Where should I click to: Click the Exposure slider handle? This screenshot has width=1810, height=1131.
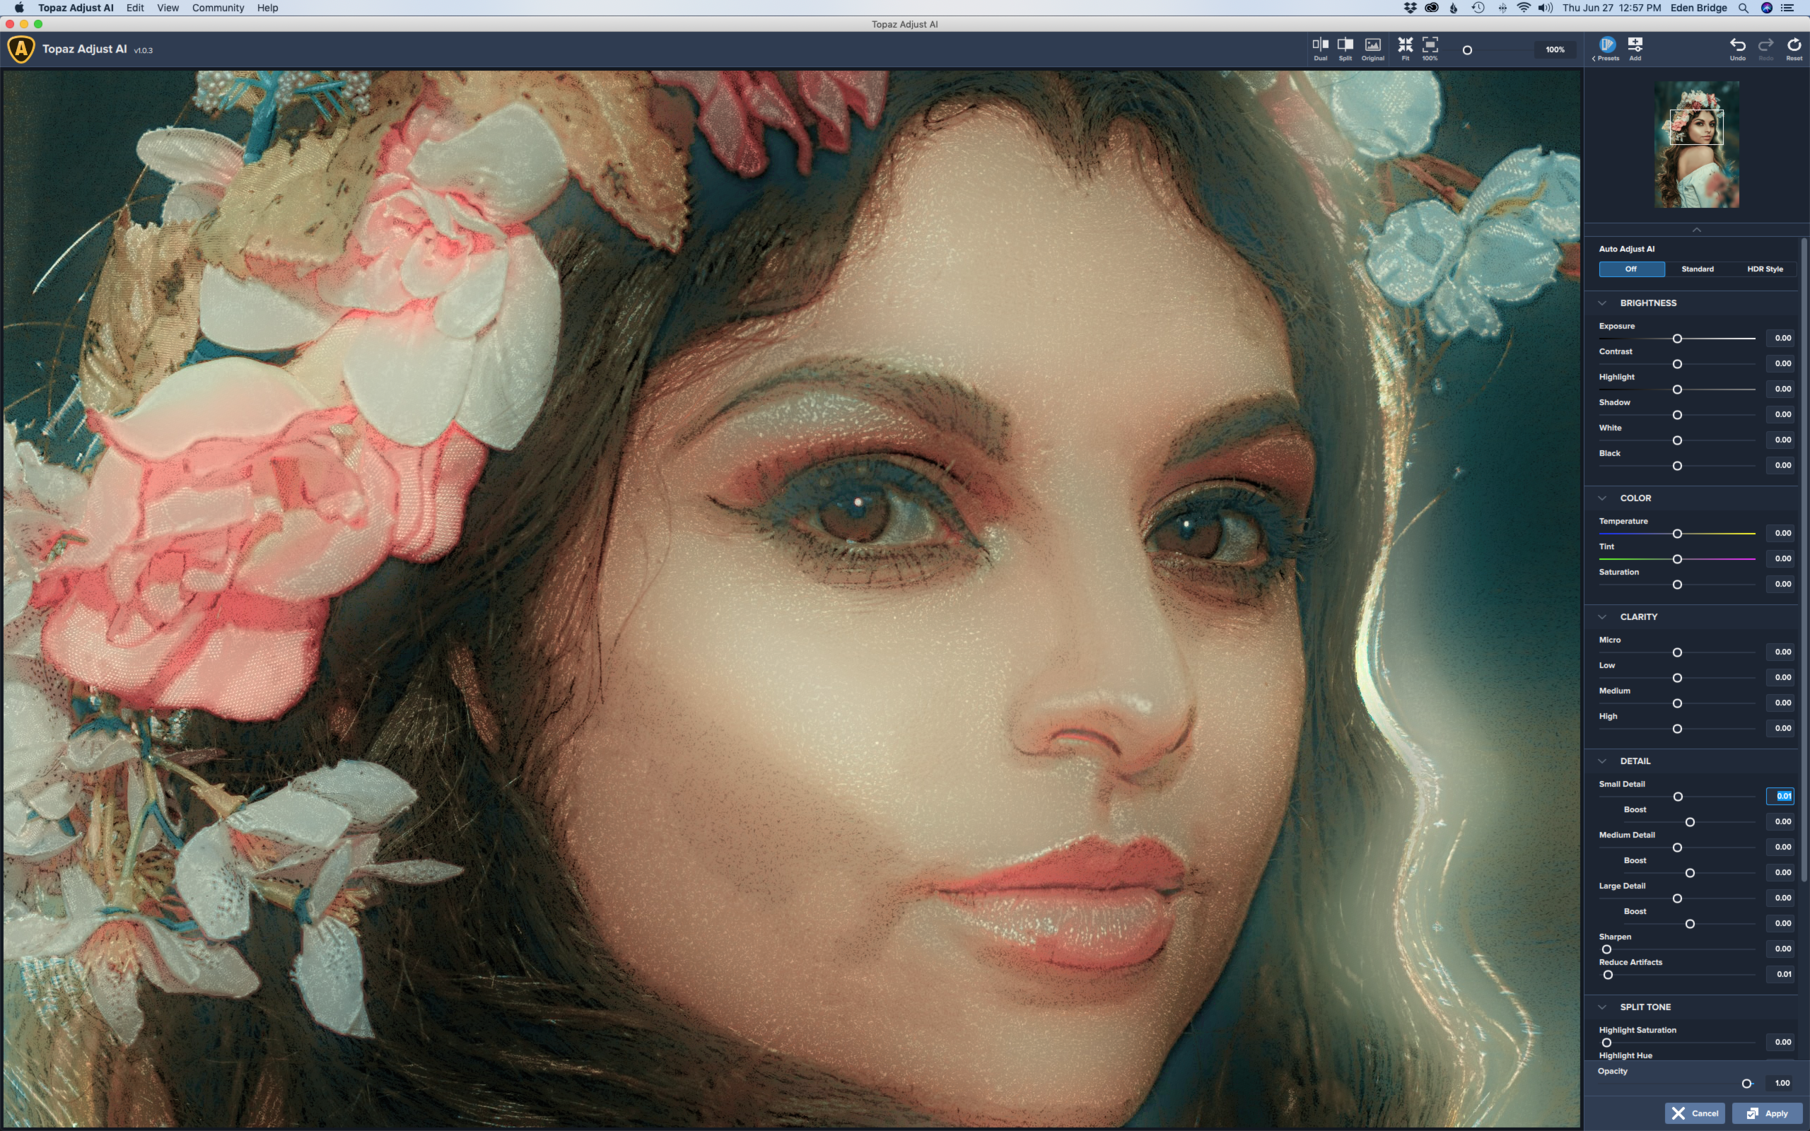click(x=1677, y=339)
